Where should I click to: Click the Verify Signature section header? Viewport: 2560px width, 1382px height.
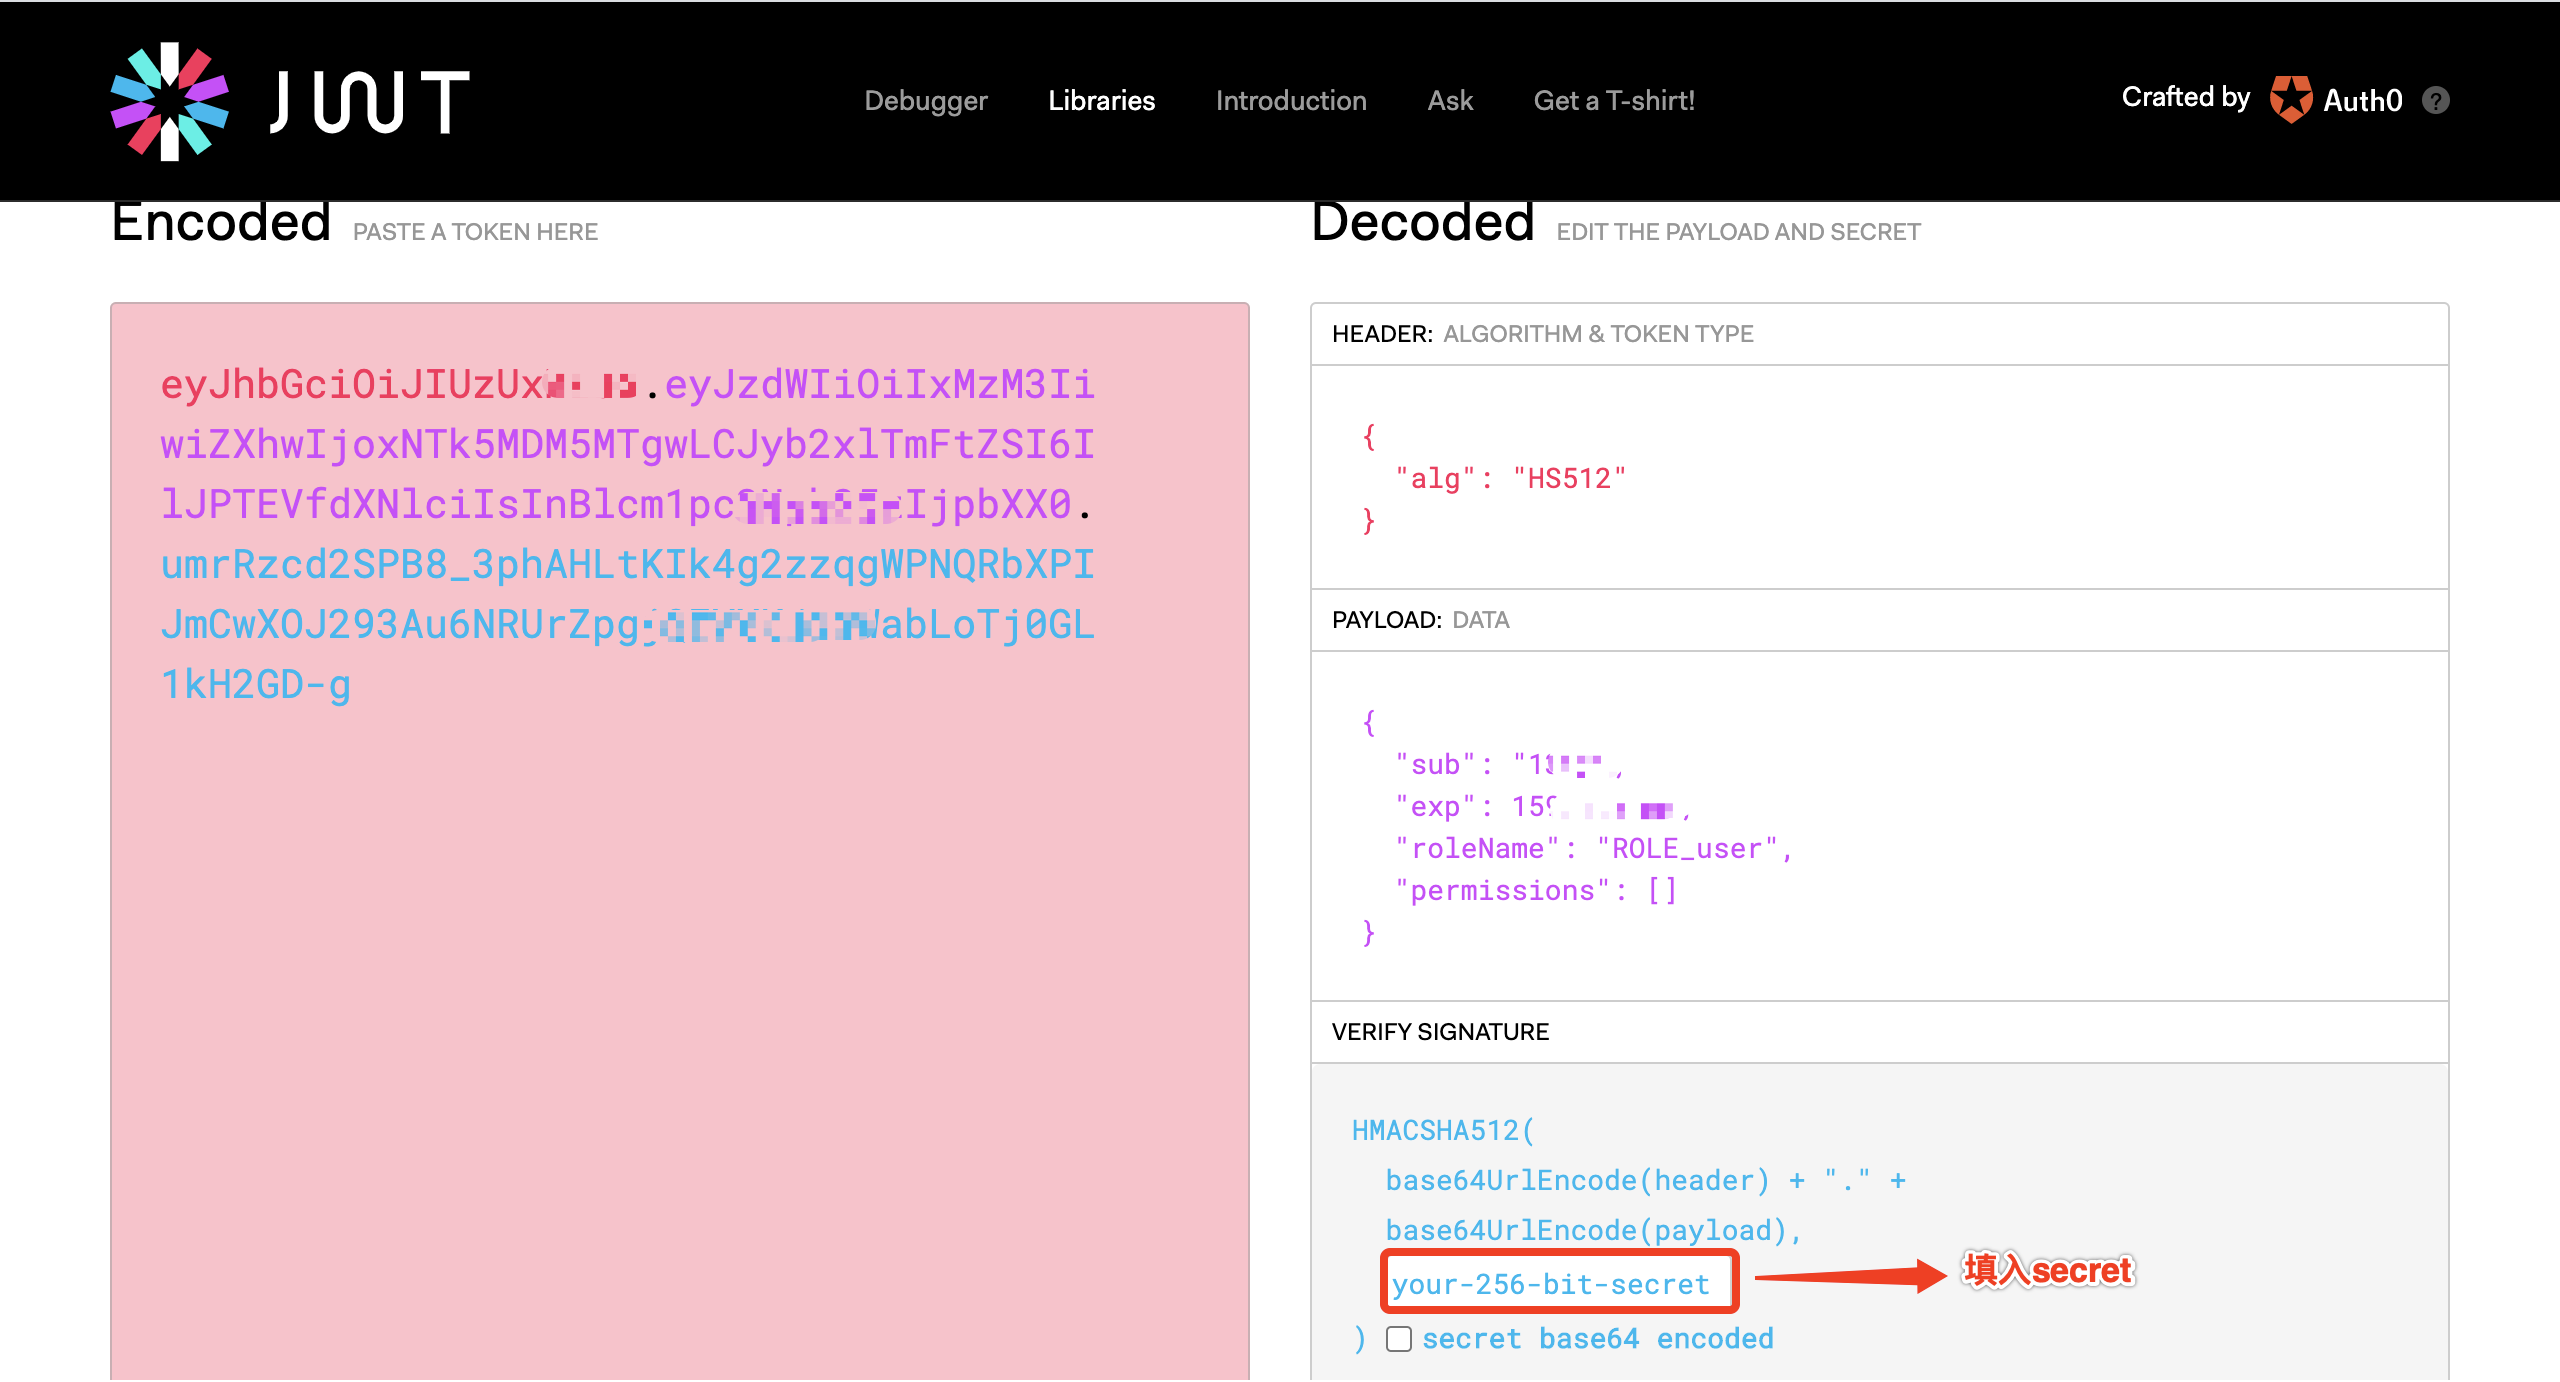coord(1440,1032)
